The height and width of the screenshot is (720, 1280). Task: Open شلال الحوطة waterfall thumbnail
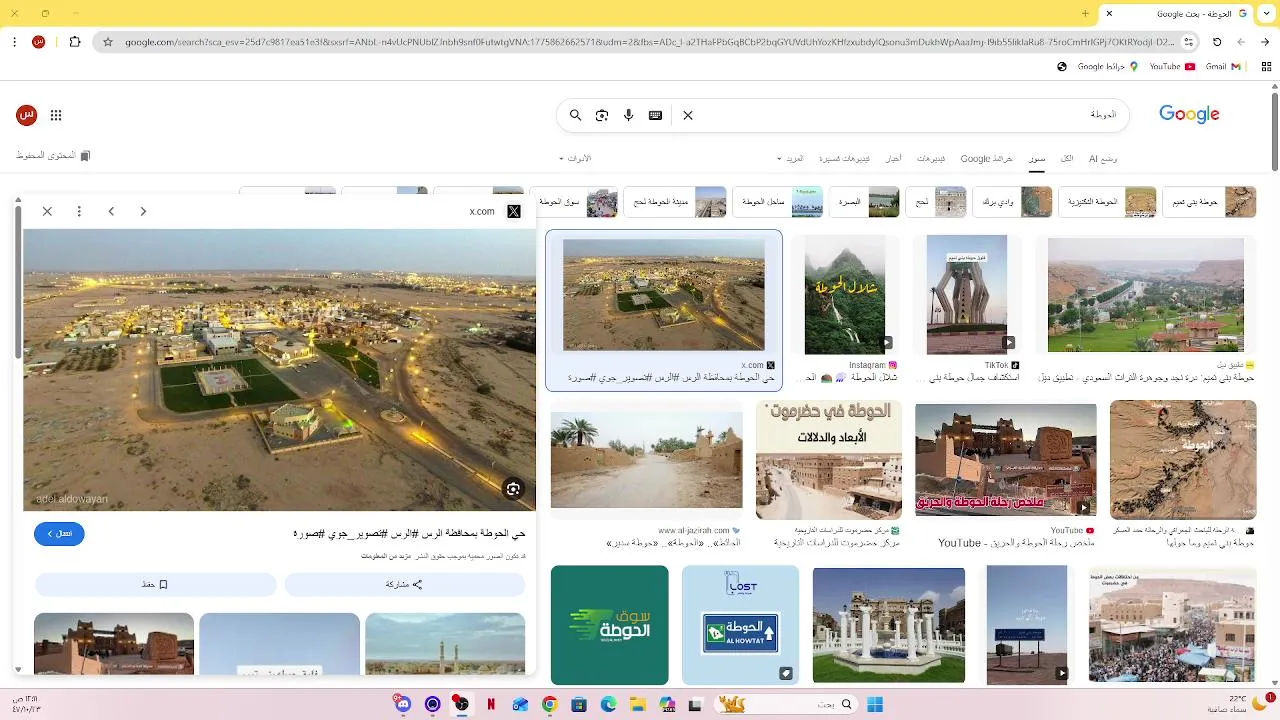click(x=845, y=295)
